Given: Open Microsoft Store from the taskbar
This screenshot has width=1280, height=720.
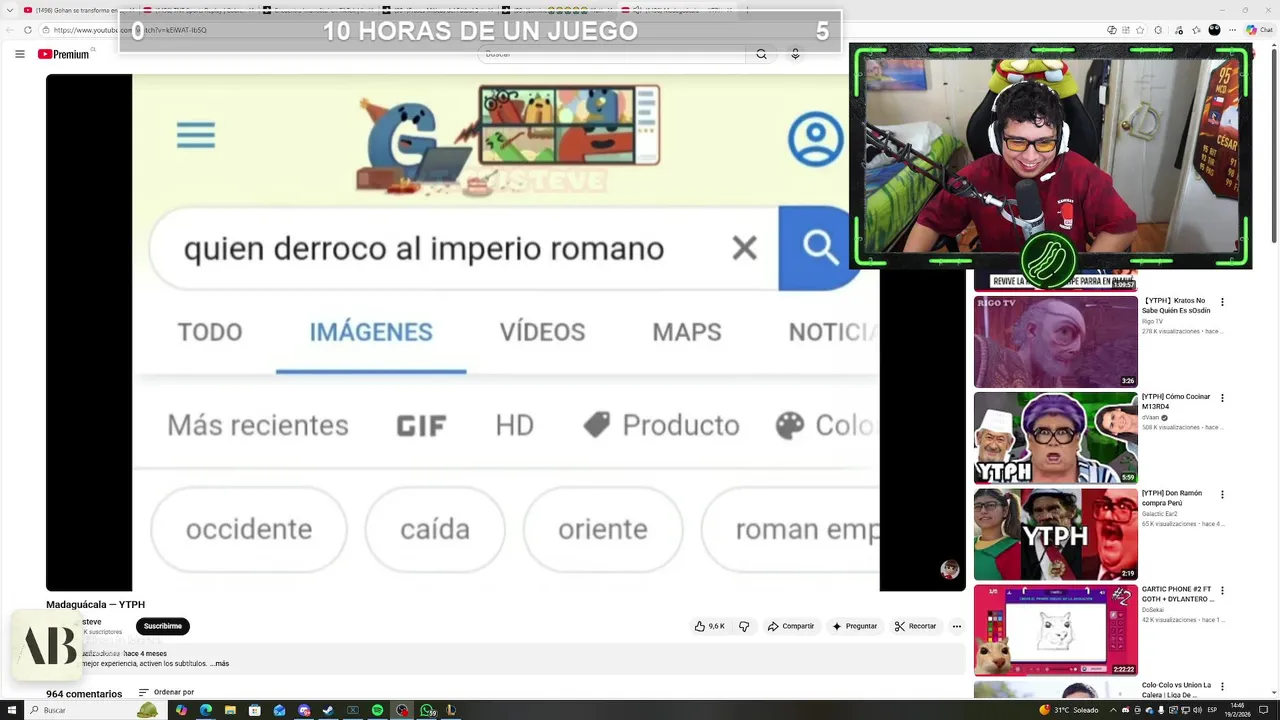Looking at the screenshot, I should click(x=255, y=710).
